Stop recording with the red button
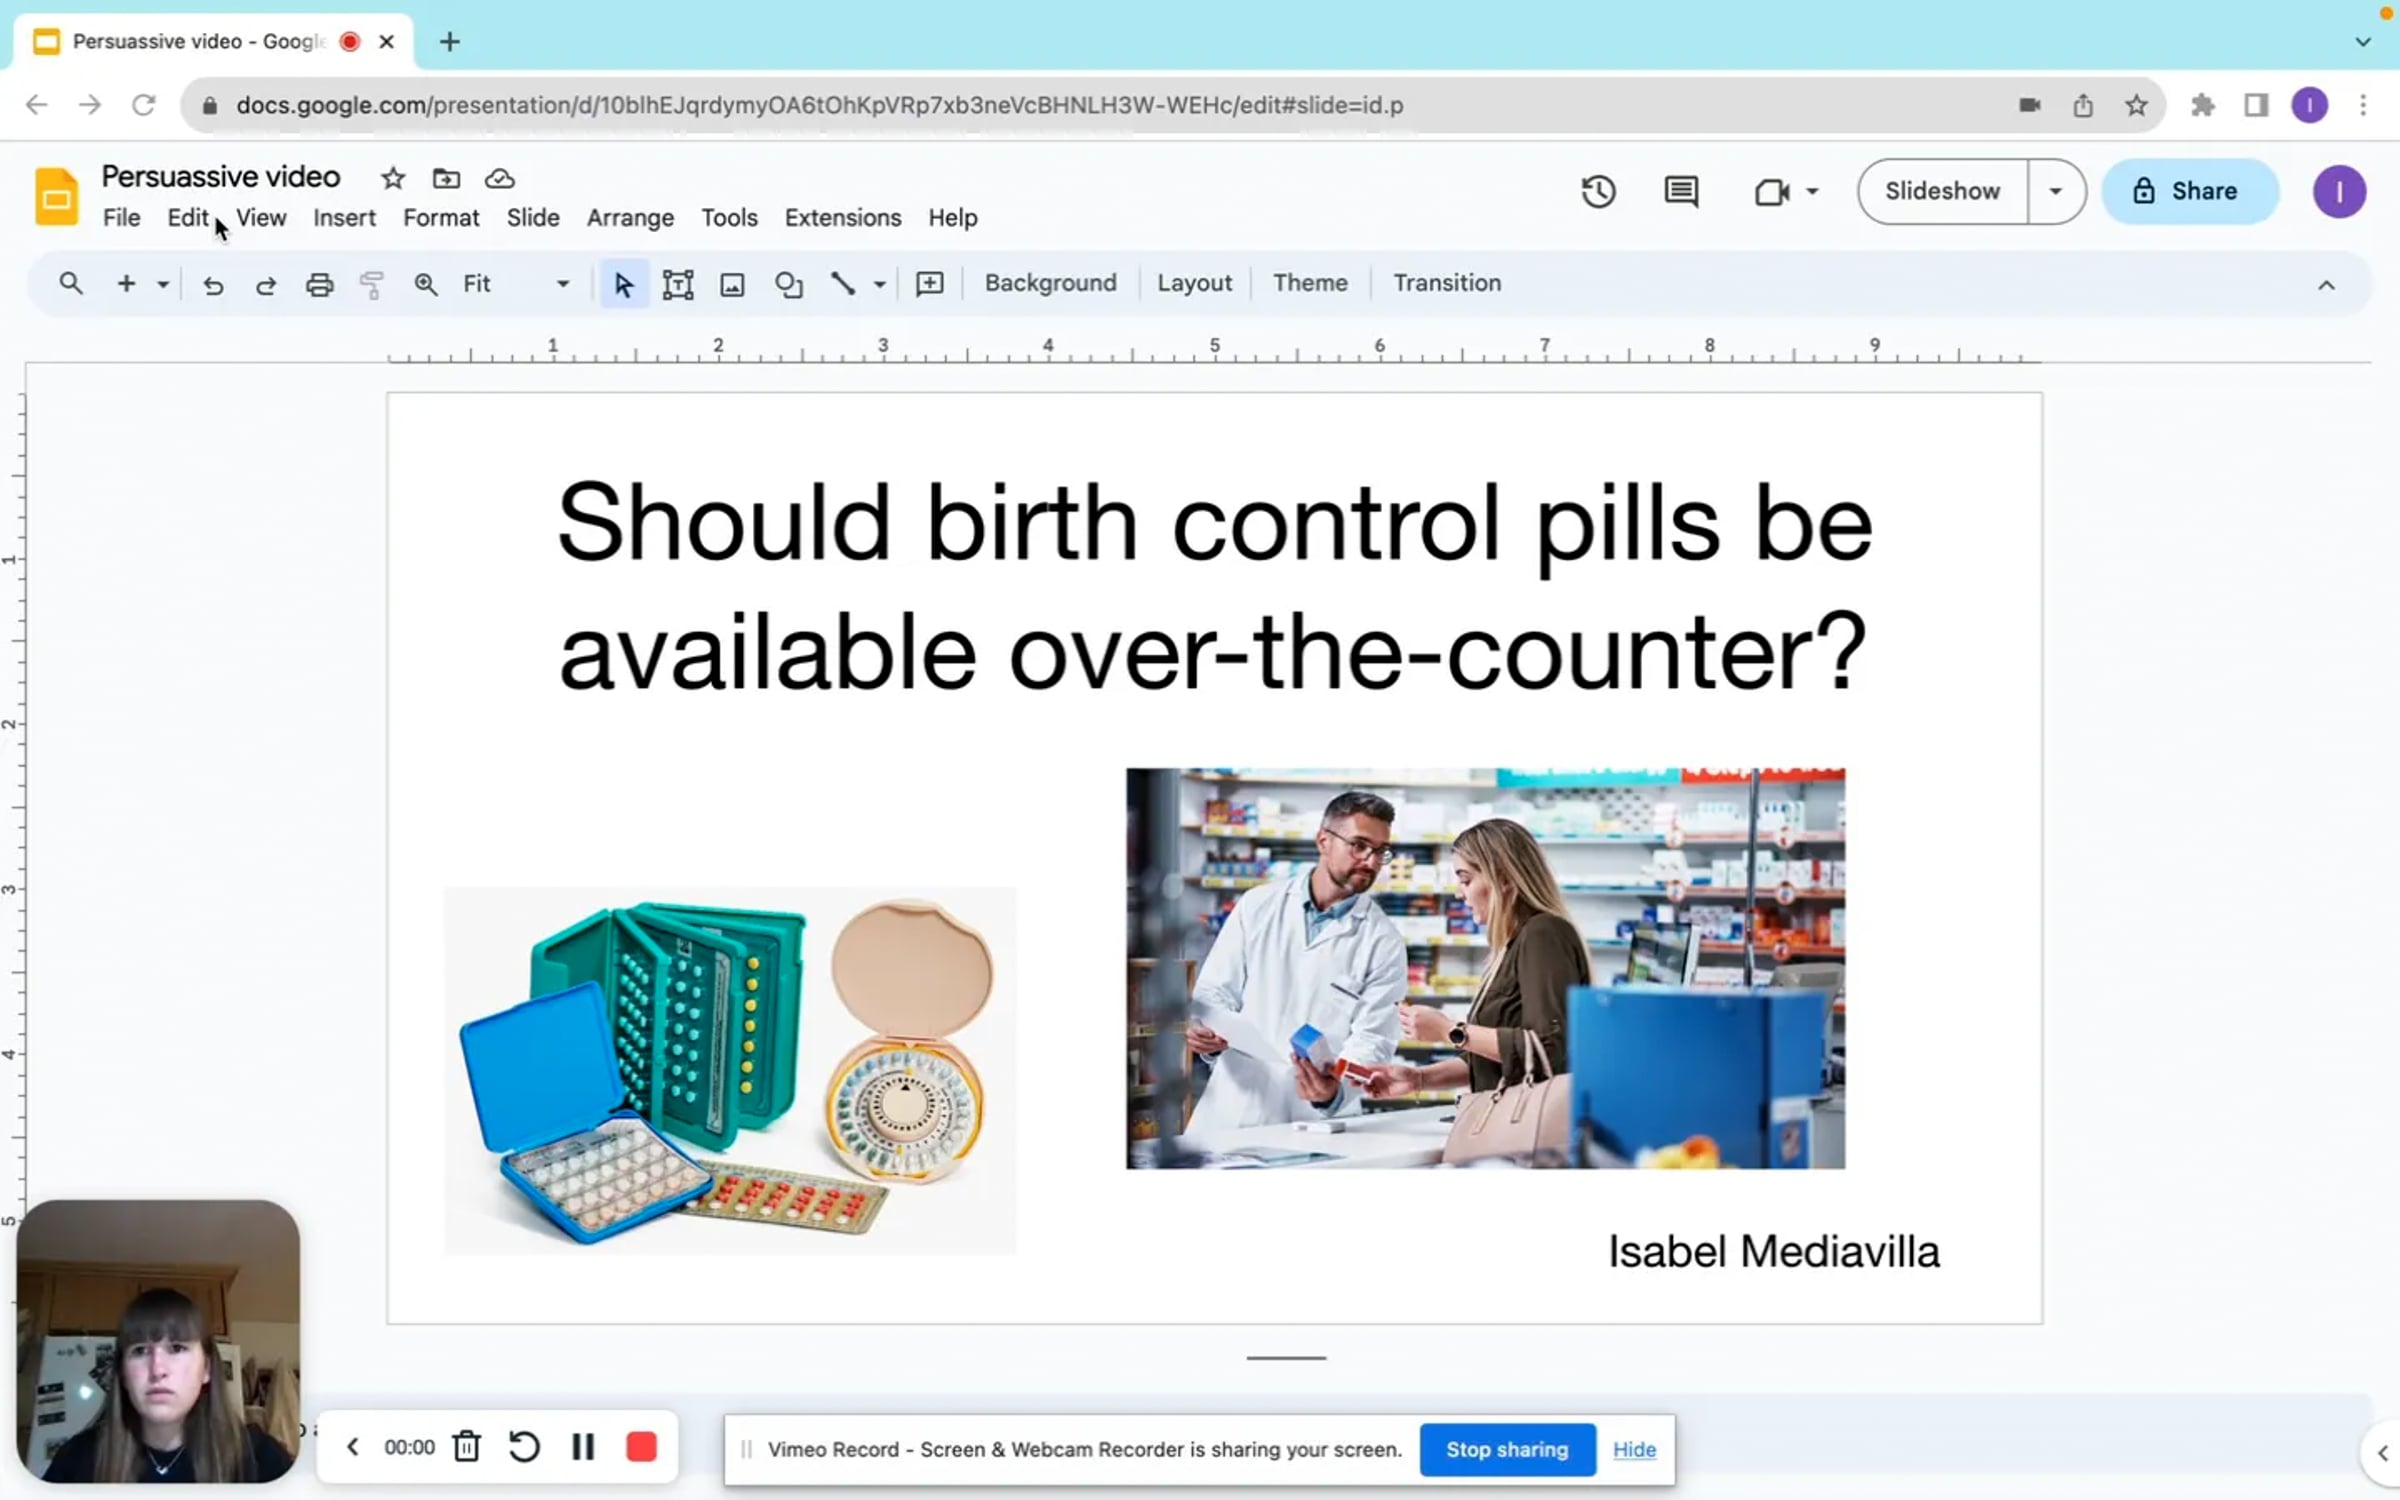The image size is (2400, 1500). tap(641, 1446)
